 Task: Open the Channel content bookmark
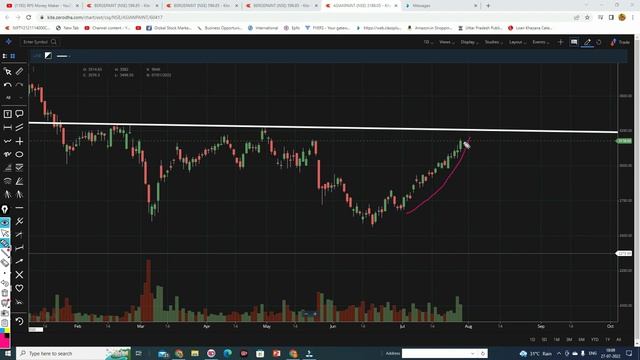[x=107, y=28]
